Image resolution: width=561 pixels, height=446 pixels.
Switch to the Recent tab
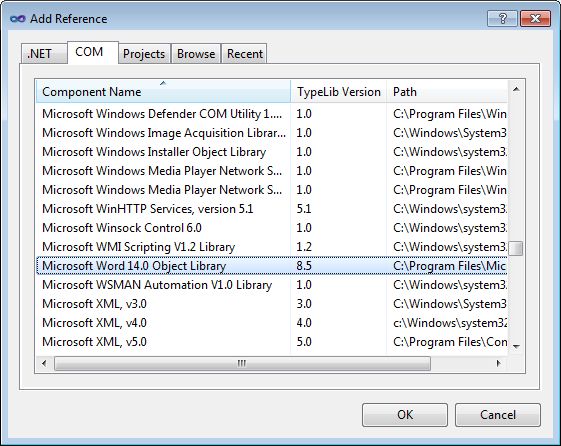[x=245, y=54]
